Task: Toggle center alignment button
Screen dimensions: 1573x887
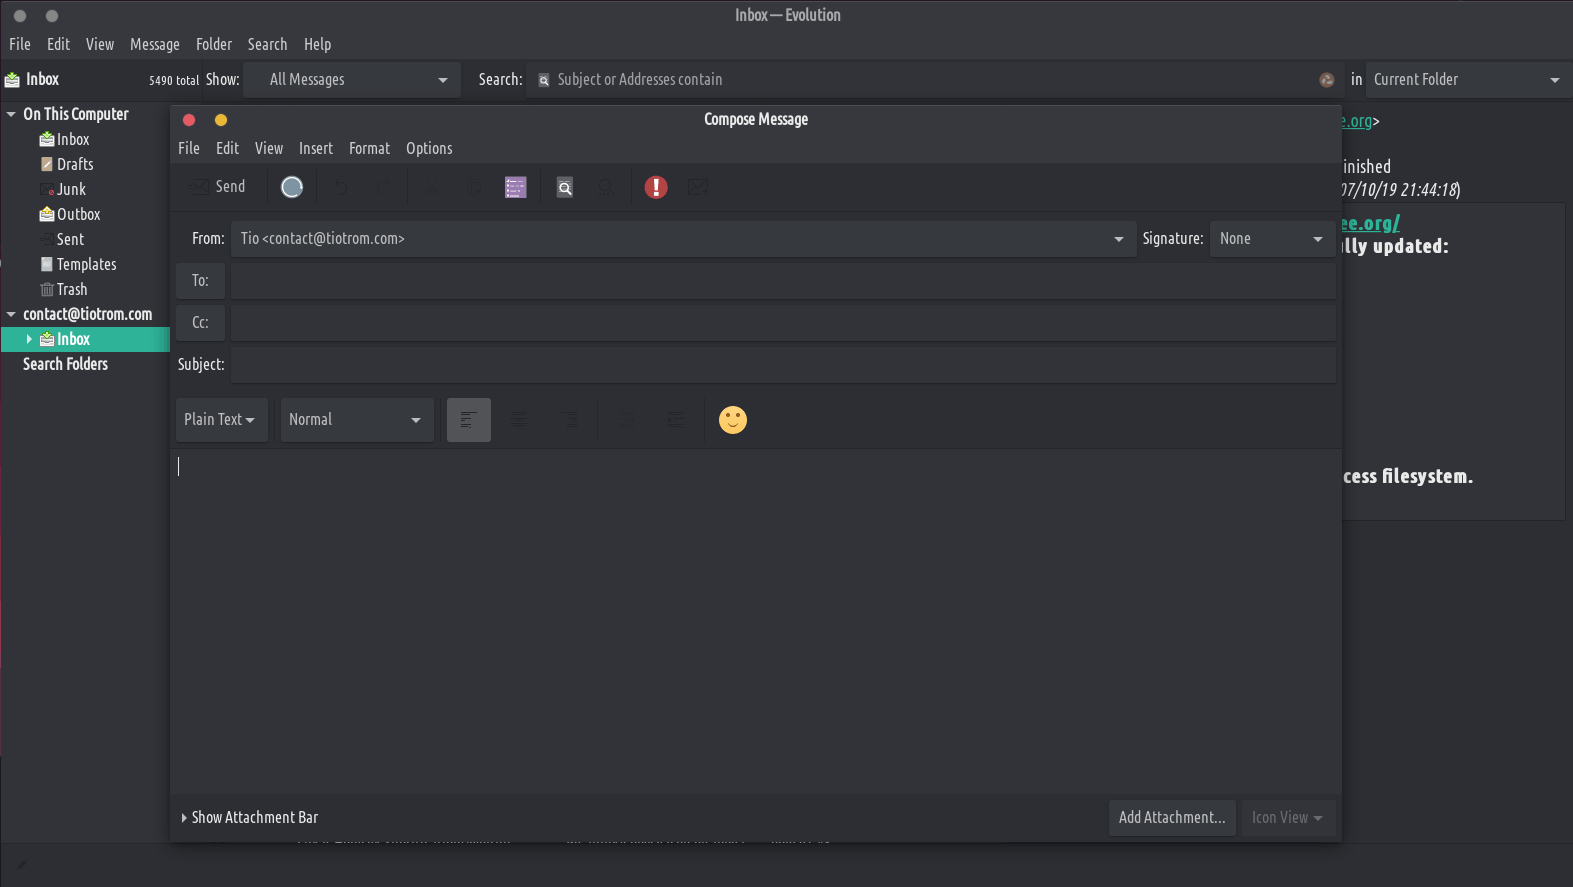Action: (x=519, y=420)
